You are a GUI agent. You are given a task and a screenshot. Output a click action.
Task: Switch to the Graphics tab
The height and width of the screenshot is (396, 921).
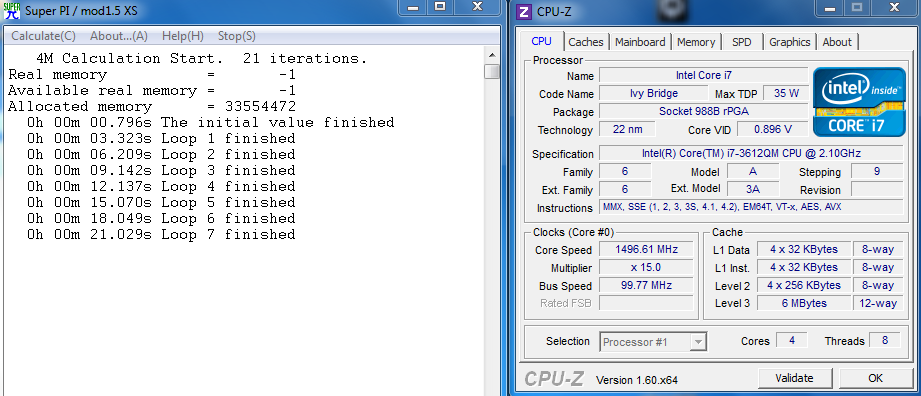click(x=789, y=42)
